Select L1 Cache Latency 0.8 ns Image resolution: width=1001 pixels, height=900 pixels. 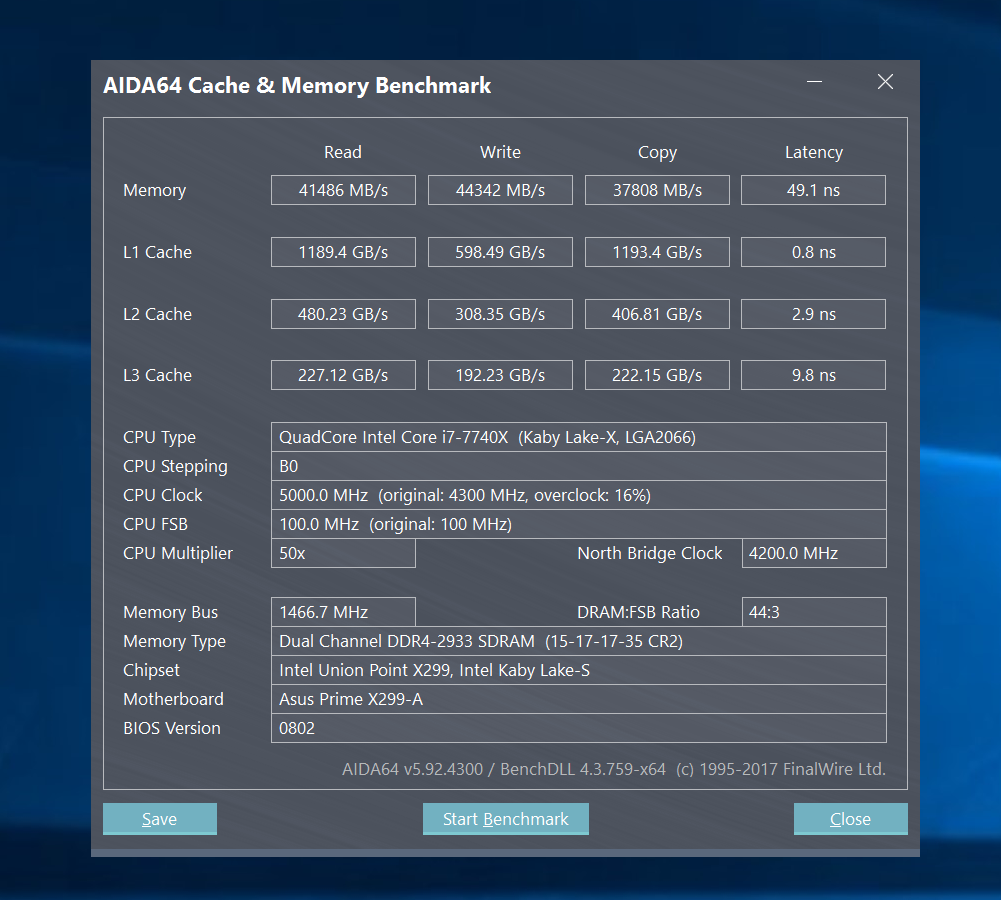click(813, 252)
